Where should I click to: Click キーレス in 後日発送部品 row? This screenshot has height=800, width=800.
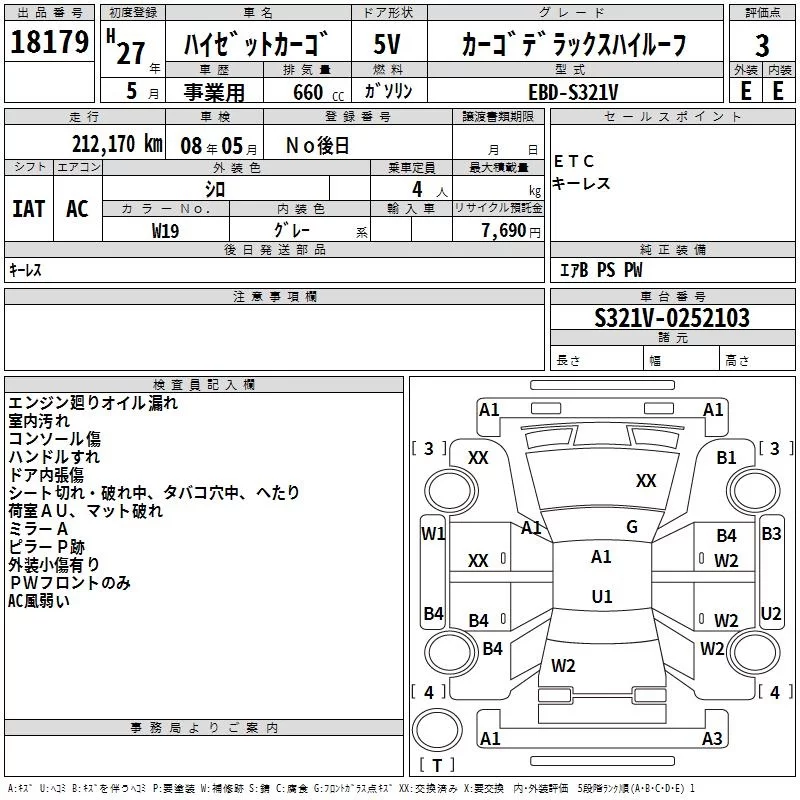(x=25, y=270)
